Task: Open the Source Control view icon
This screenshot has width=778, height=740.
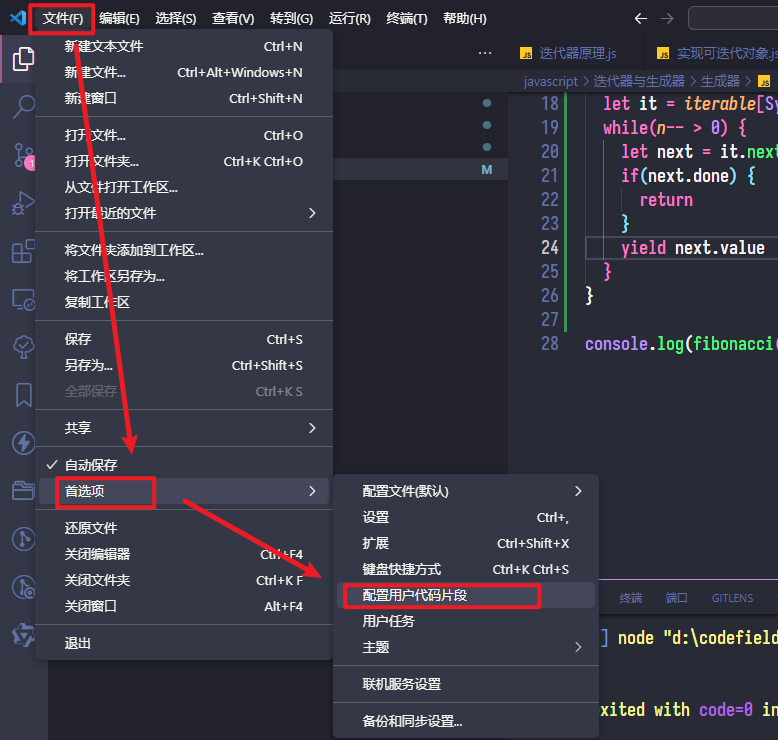Action: [x=23, y=155]
